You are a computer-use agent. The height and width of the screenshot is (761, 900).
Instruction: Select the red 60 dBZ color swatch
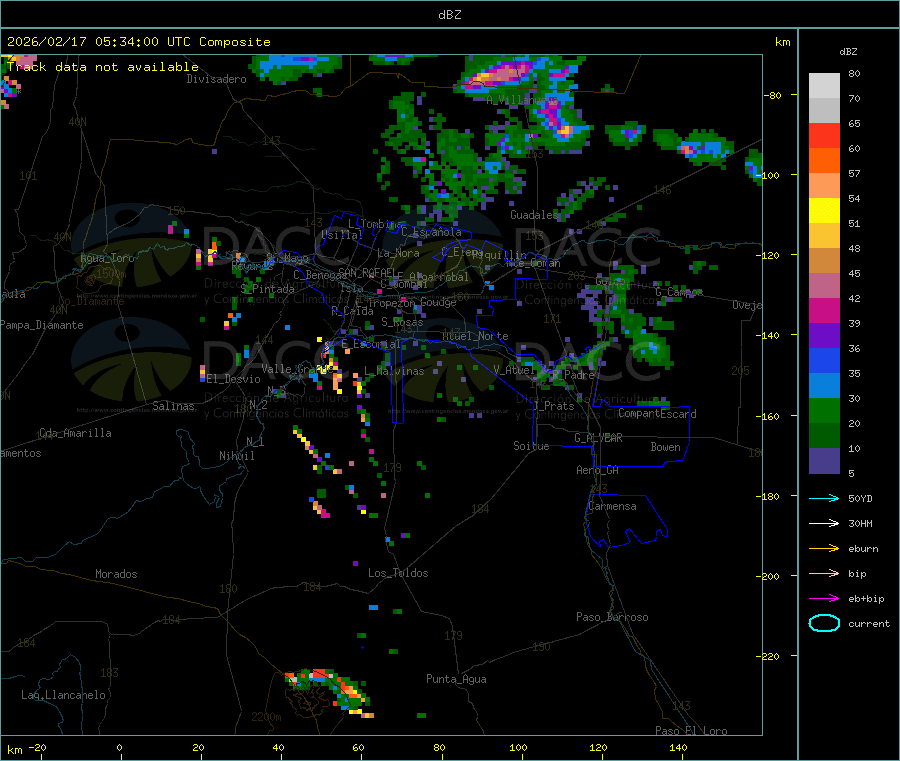[x=824, y=135]
